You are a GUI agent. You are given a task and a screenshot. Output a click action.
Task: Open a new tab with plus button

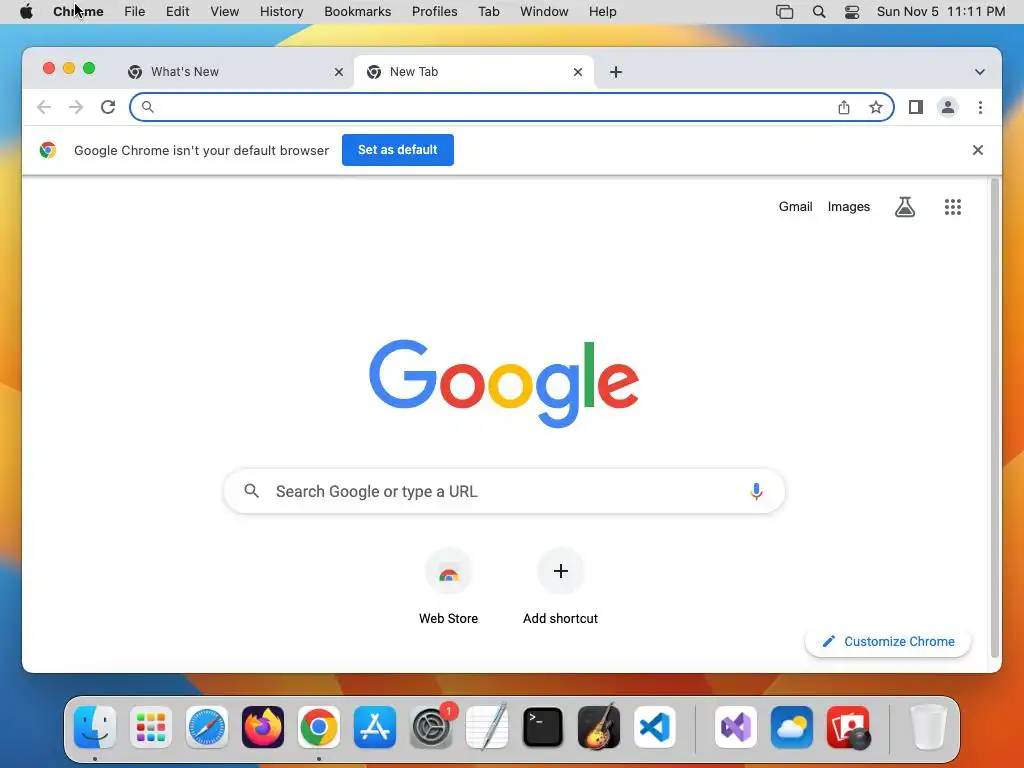tap(616, 72)
